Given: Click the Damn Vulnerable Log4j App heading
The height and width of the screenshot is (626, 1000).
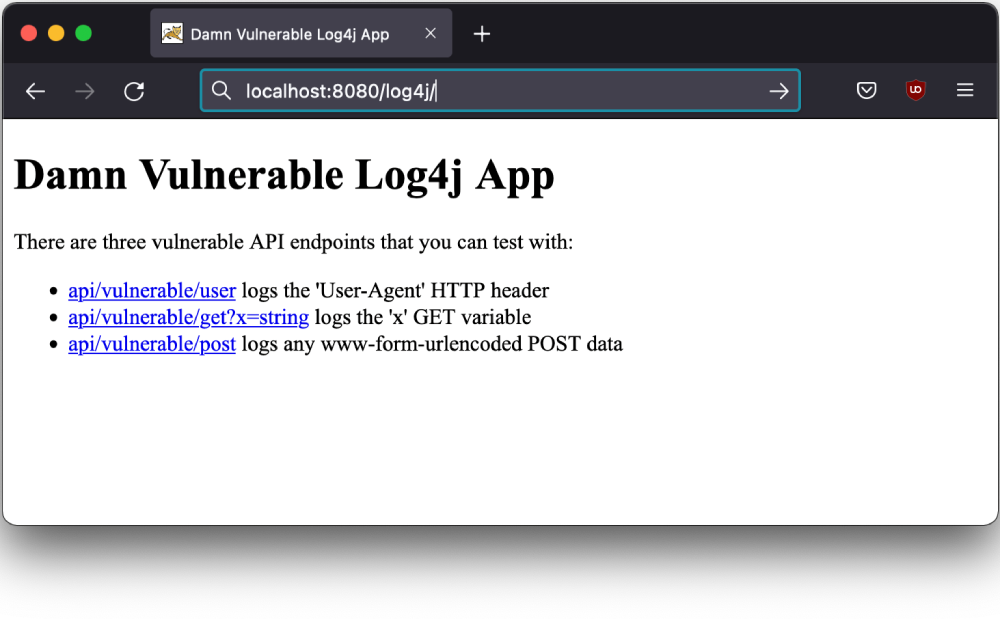Looking at the screenshot, I should [284, 175].
